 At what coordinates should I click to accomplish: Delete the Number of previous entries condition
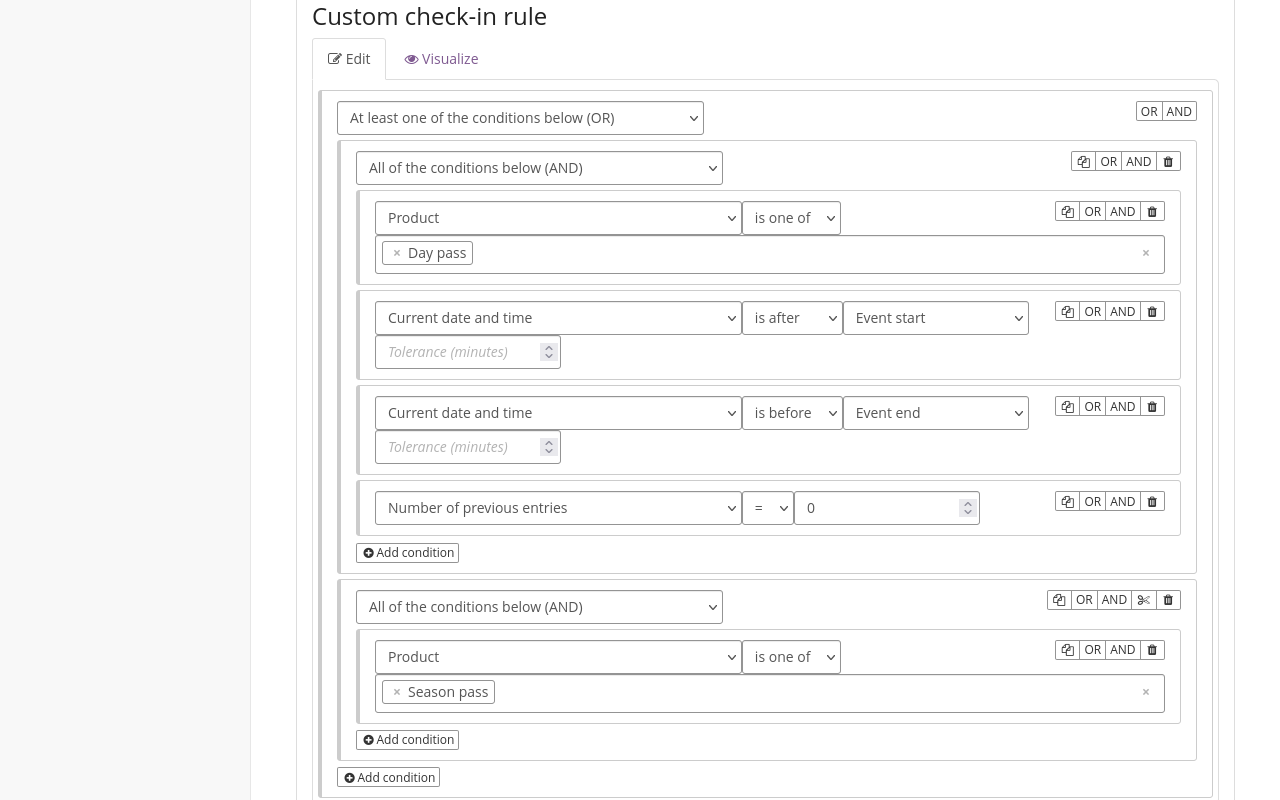click(x=1152, y=502)
